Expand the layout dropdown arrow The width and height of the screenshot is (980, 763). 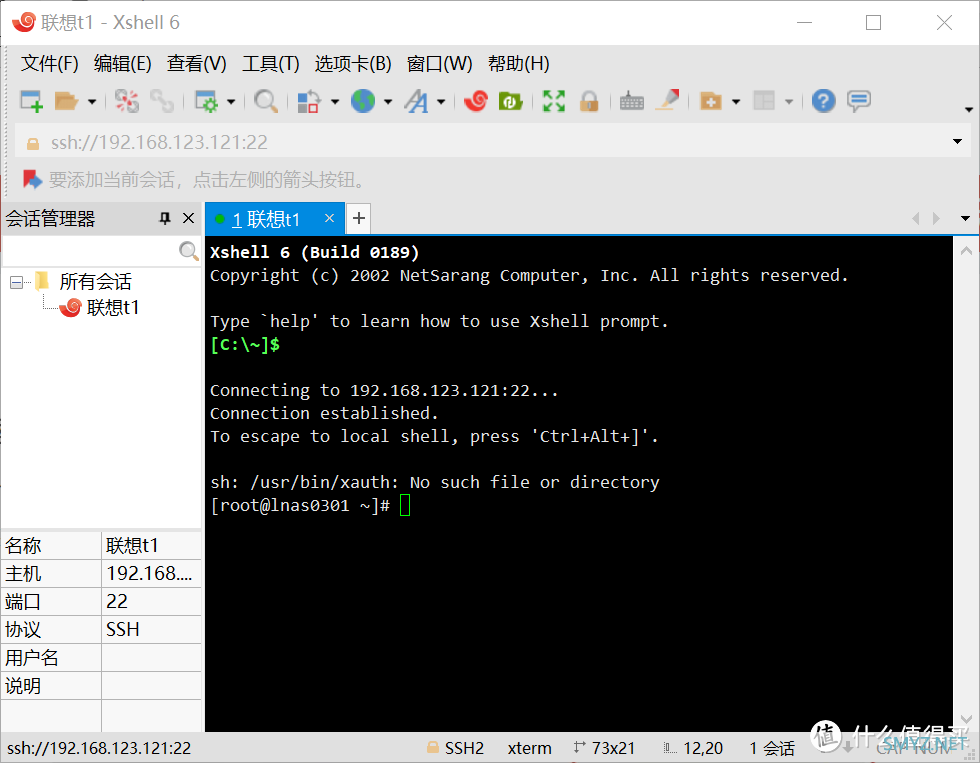789,101
